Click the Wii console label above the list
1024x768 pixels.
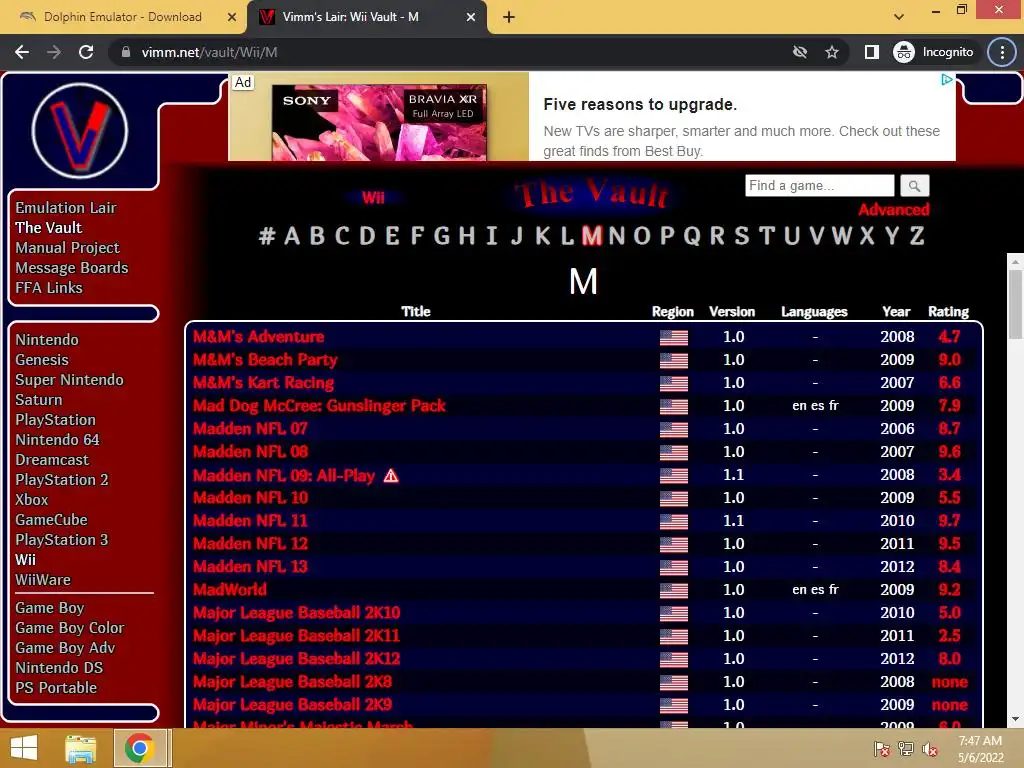[x=374, y=198]
